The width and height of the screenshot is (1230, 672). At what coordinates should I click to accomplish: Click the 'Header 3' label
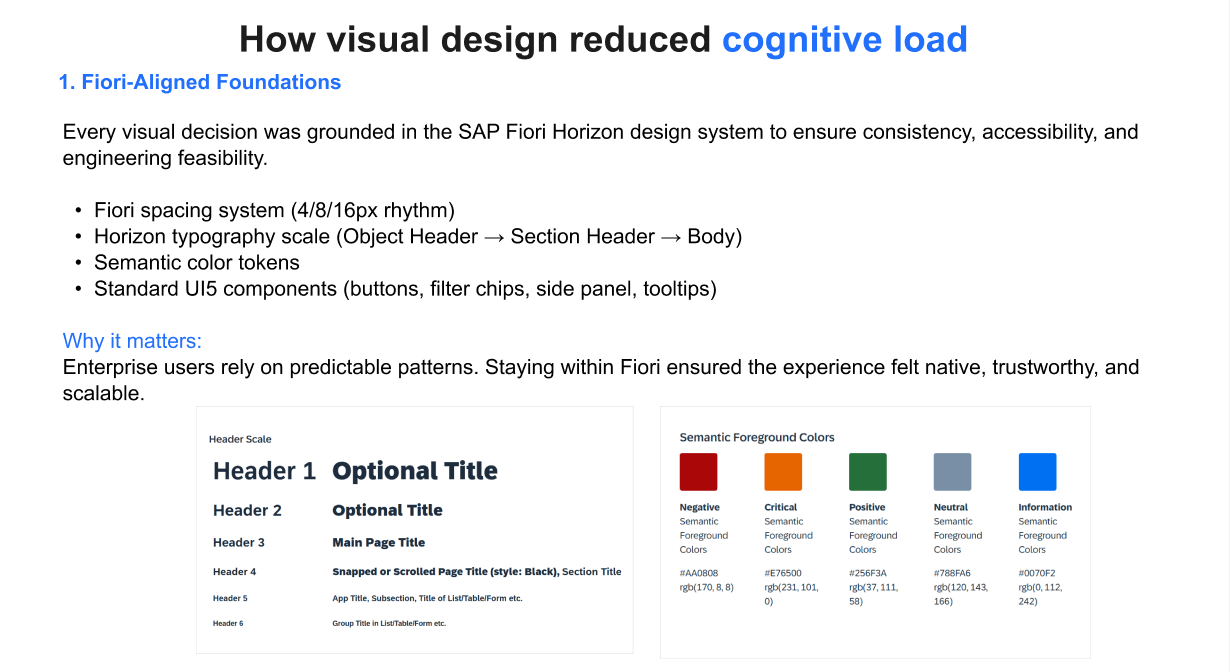pos(239,543)
